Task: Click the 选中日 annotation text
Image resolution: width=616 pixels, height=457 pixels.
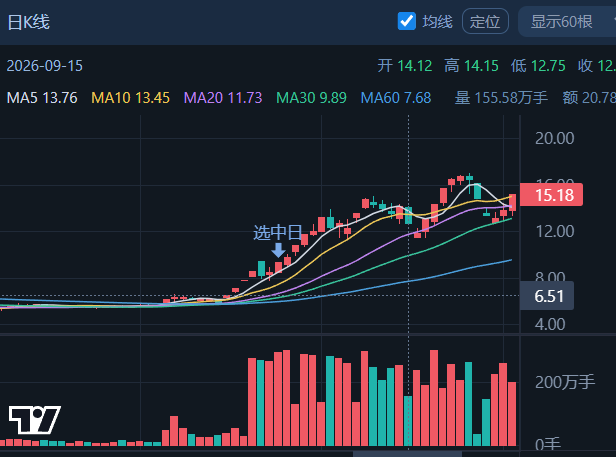Action: click(x=277, y=233)
